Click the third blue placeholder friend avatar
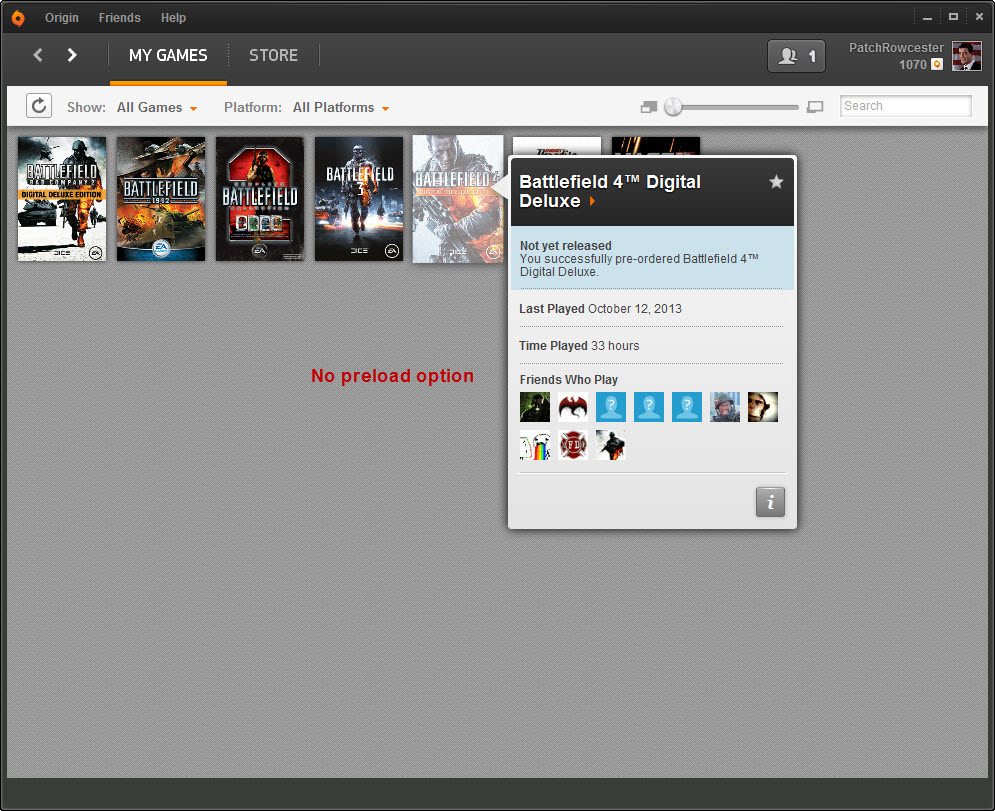Image resolution: width=995 pixels, height=811 pixels. [687, 407]
